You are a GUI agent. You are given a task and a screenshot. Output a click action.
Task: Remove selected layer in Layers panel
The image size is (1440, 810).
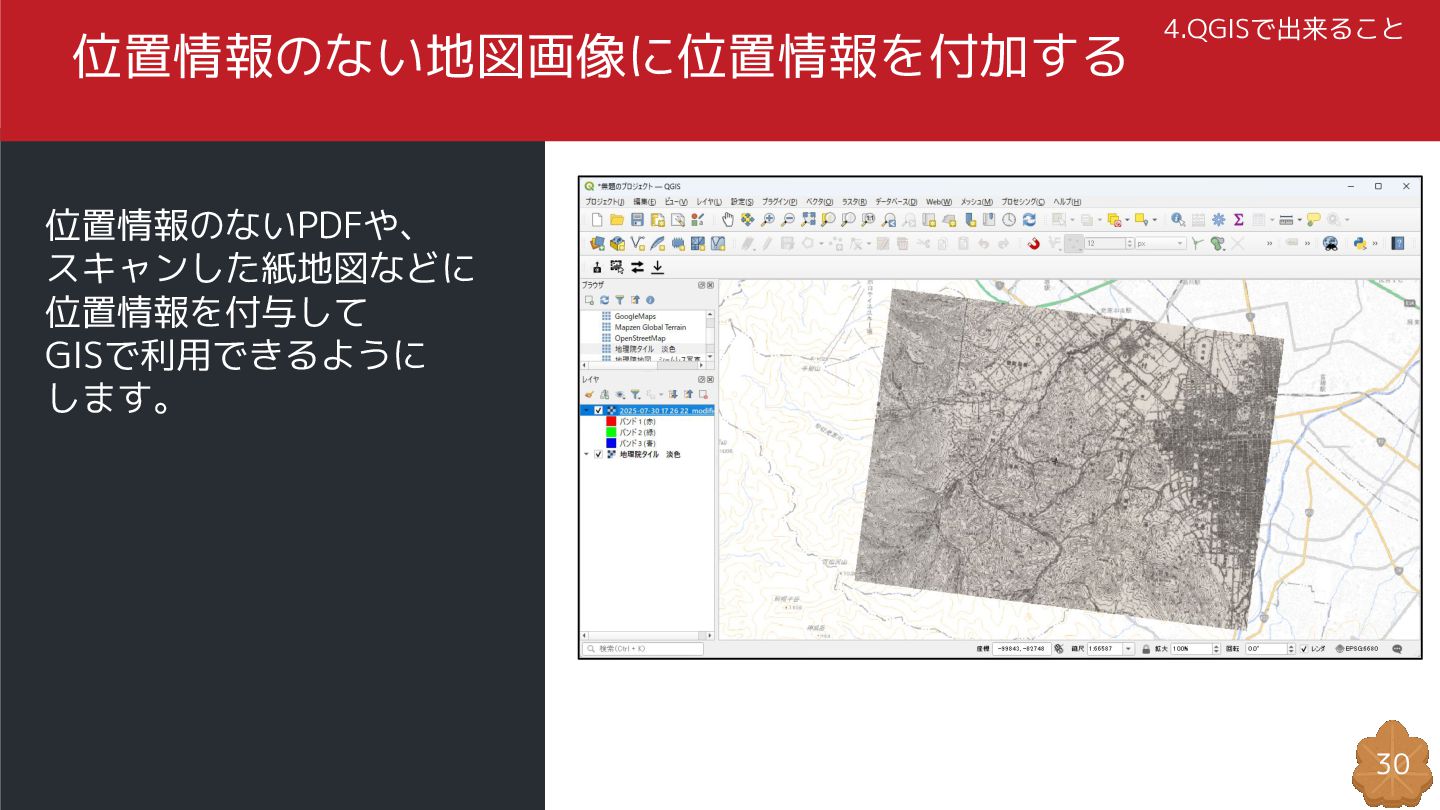pyautogui.click(x=703, y=394)
